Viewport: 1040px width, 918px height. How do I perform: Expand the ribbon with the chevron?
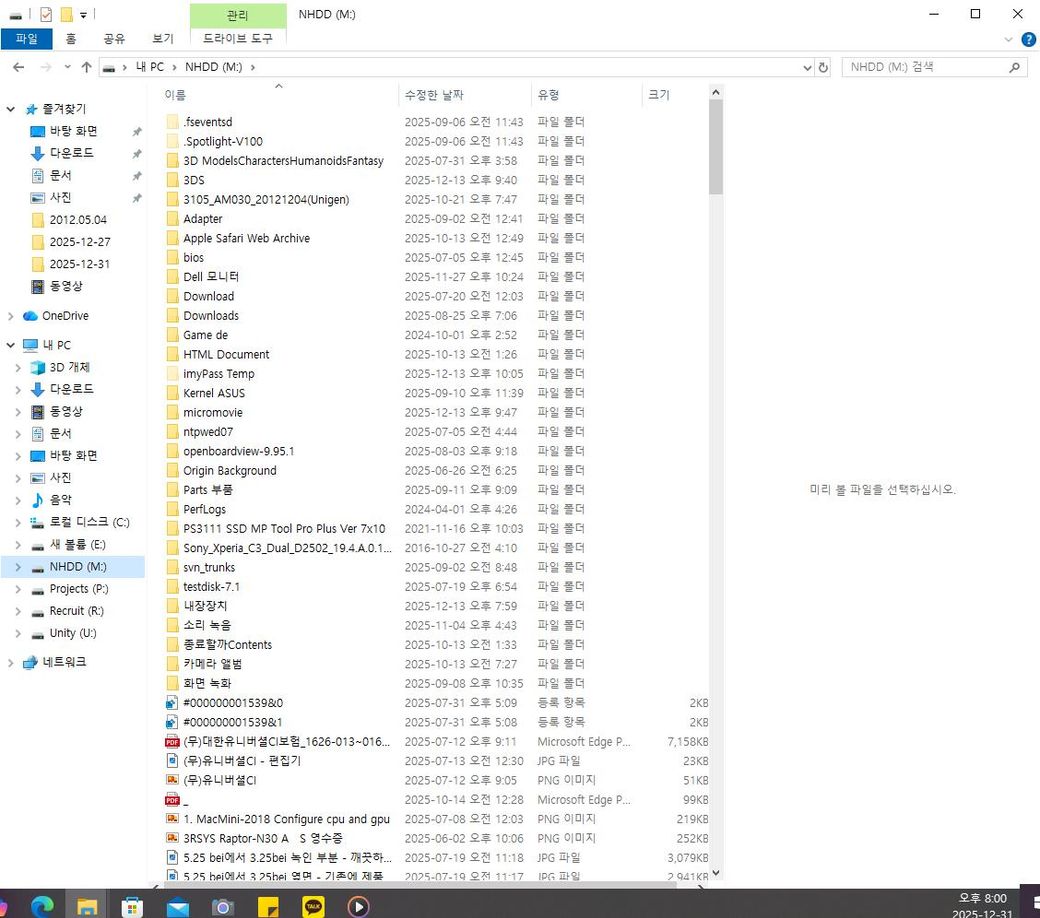point(1008,39)
